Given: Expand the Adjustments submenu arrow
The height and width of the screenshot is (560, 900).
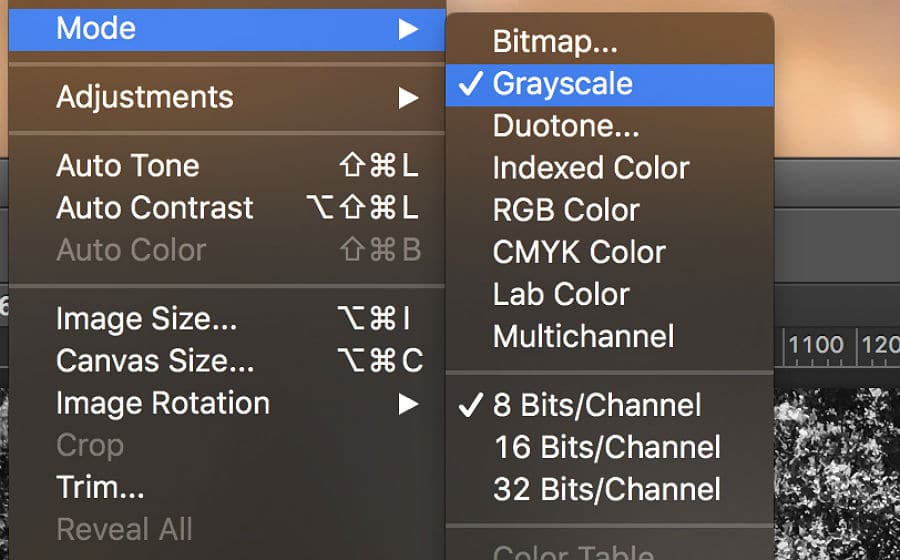Looking at the screenshot, I should pos(407,98).
